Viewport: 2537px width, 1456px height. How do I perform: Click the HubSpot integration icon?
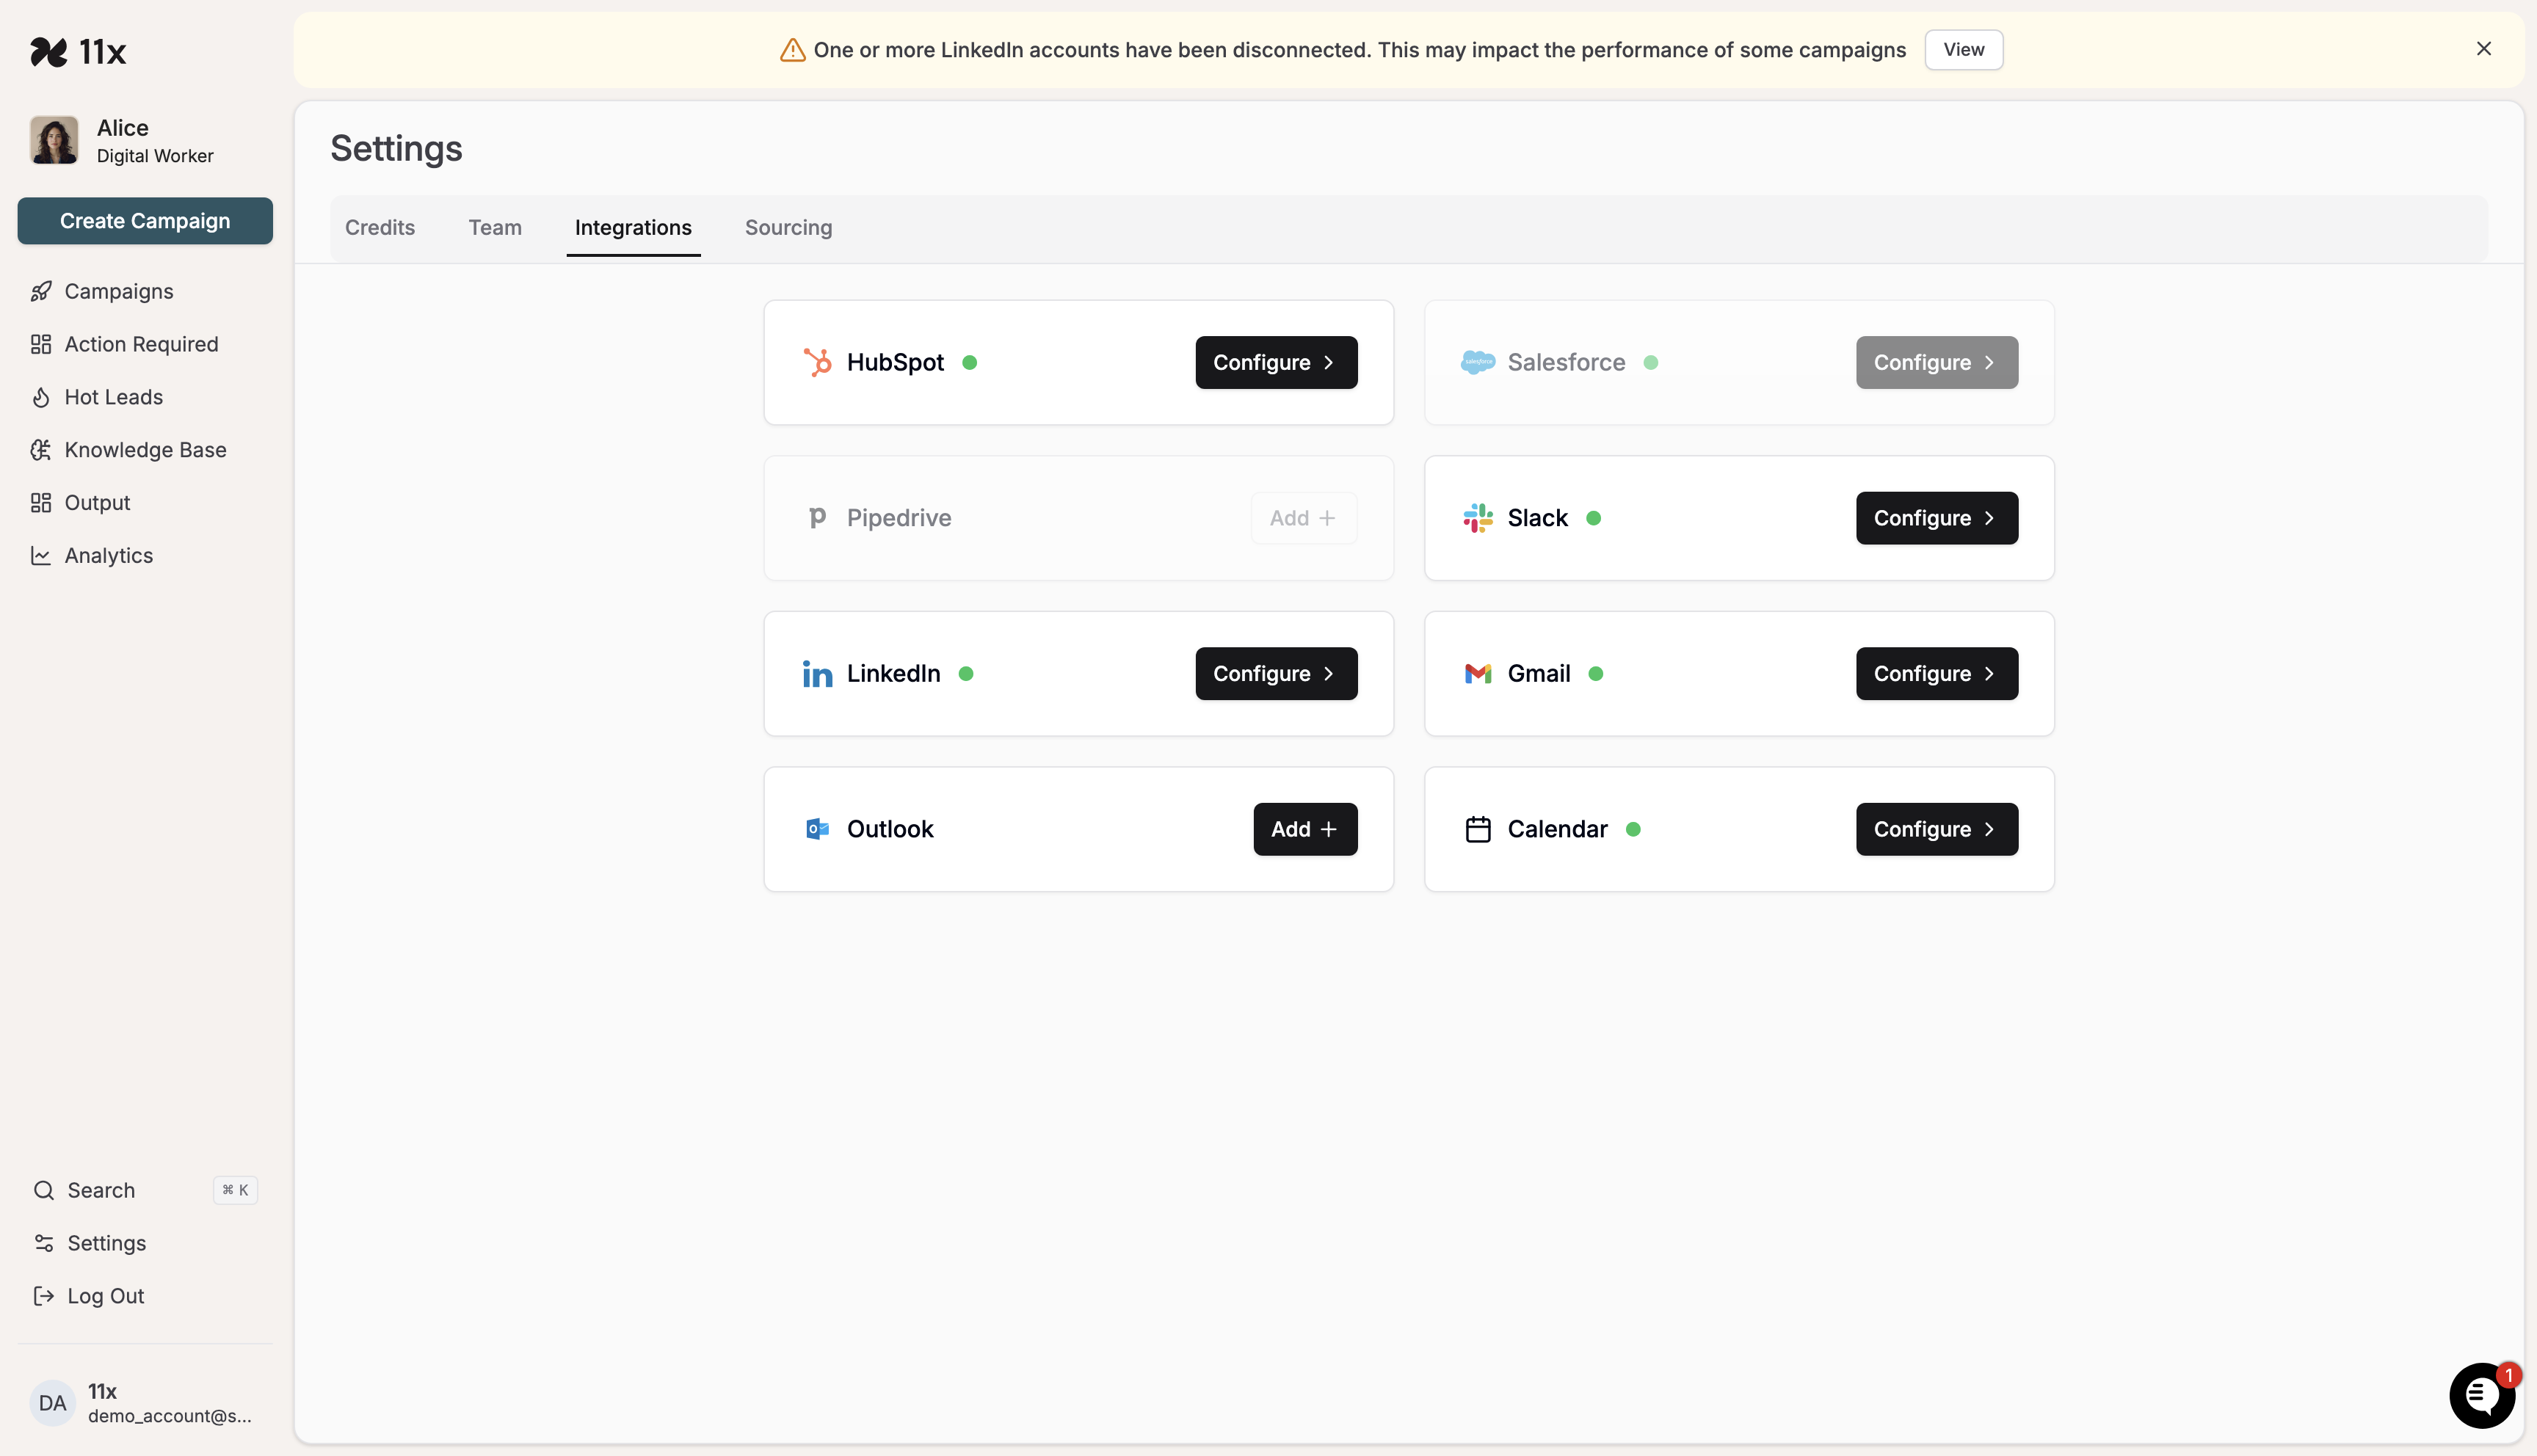click(818, 362)
